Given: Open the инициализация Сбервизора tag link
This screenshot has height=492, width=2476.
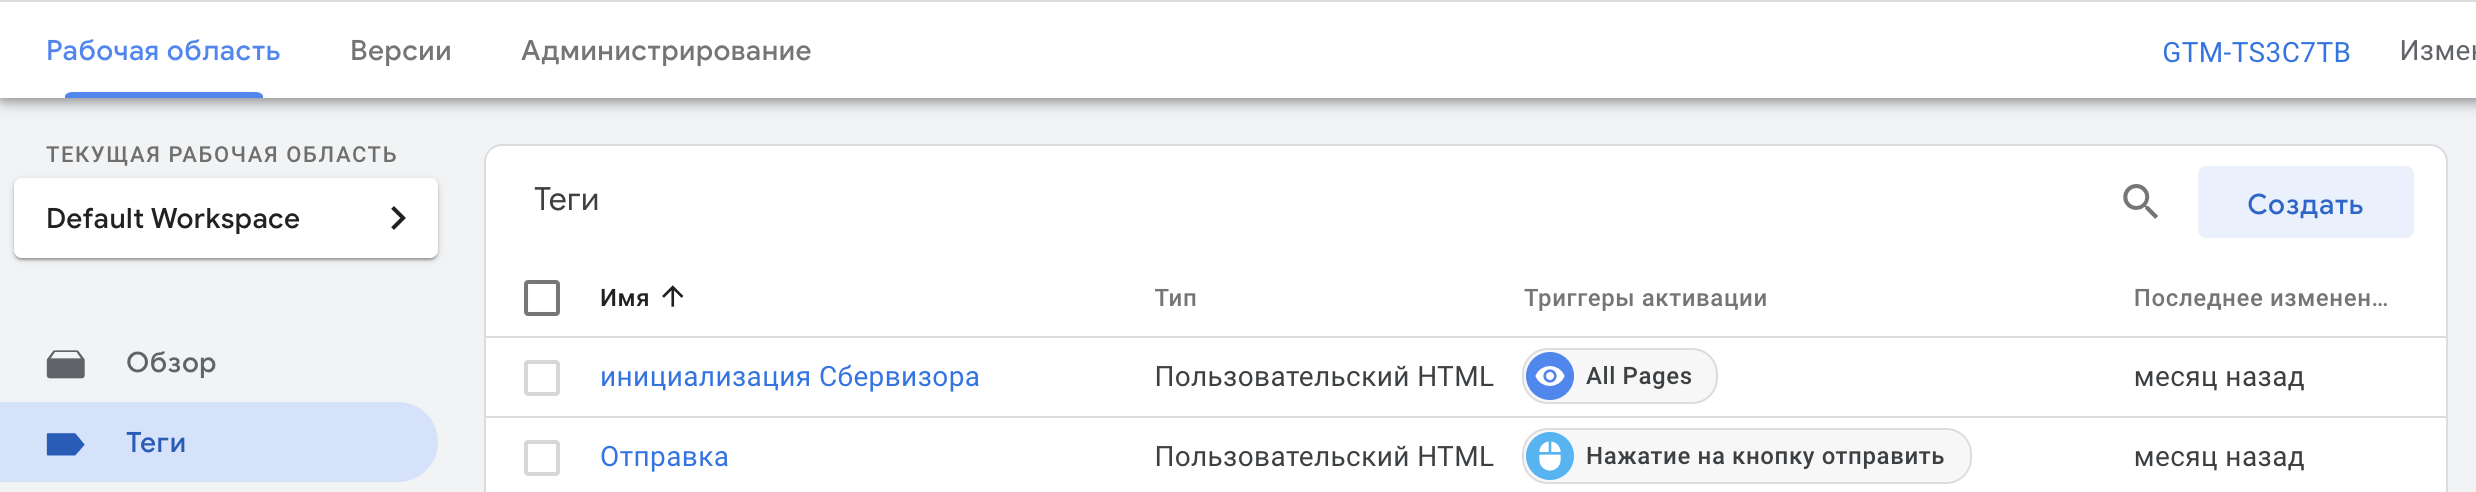Looking at the screenshot, I should pyautogui.click(x=790, y=377).
